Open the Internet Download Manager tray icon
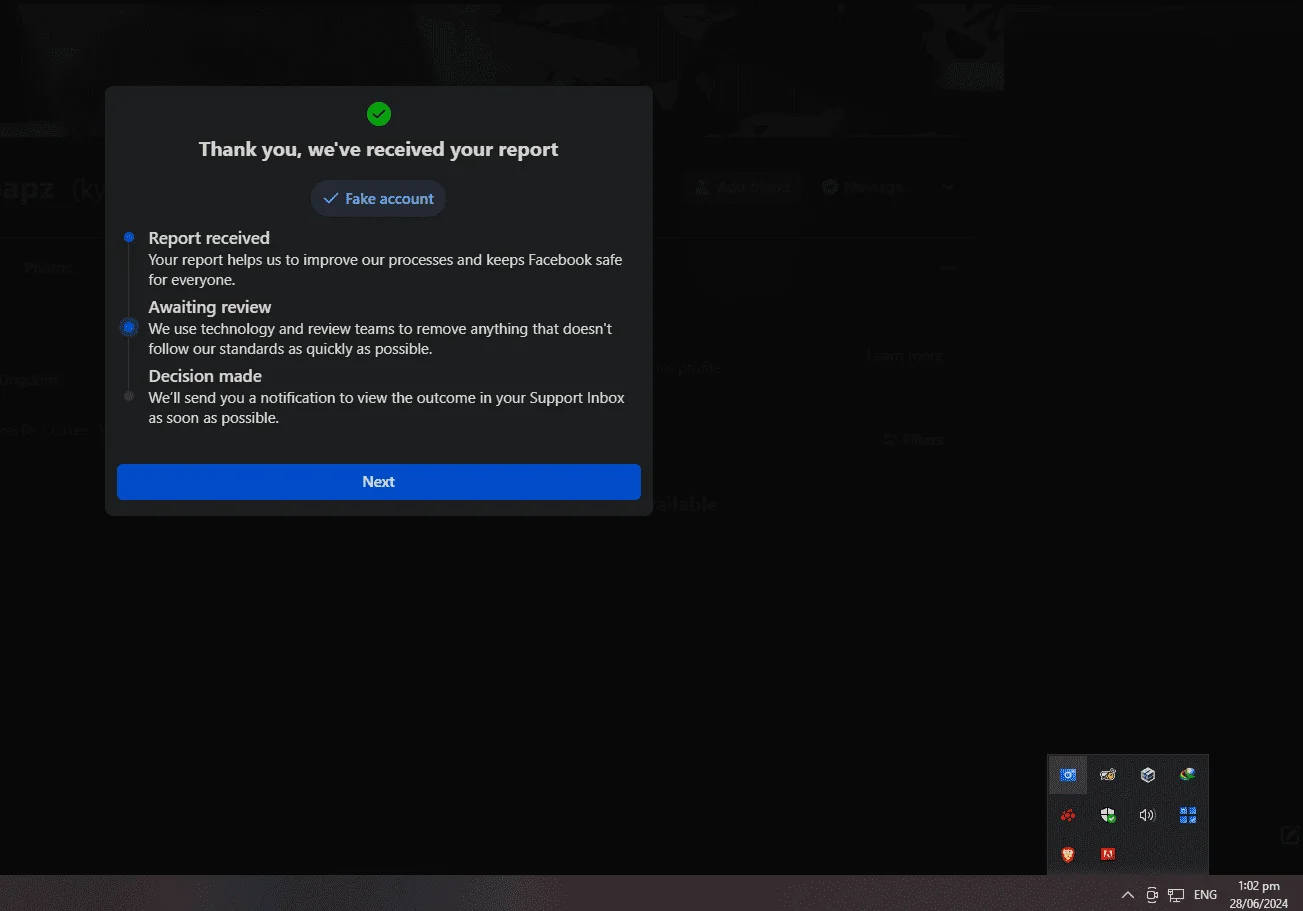The width and height of the screenshot is (1303, 911). tap(1188, 775)
